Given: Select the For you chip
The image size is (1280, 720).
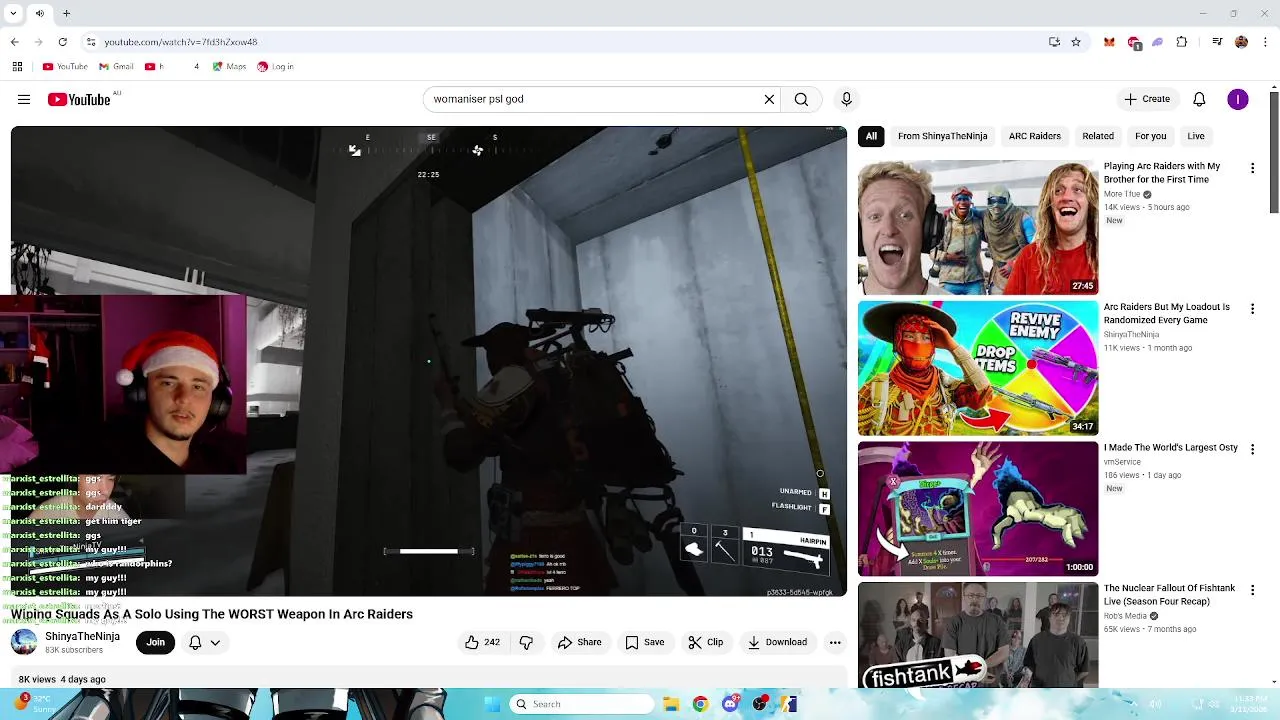Looking at the screenshot, I should [1150, 136].
